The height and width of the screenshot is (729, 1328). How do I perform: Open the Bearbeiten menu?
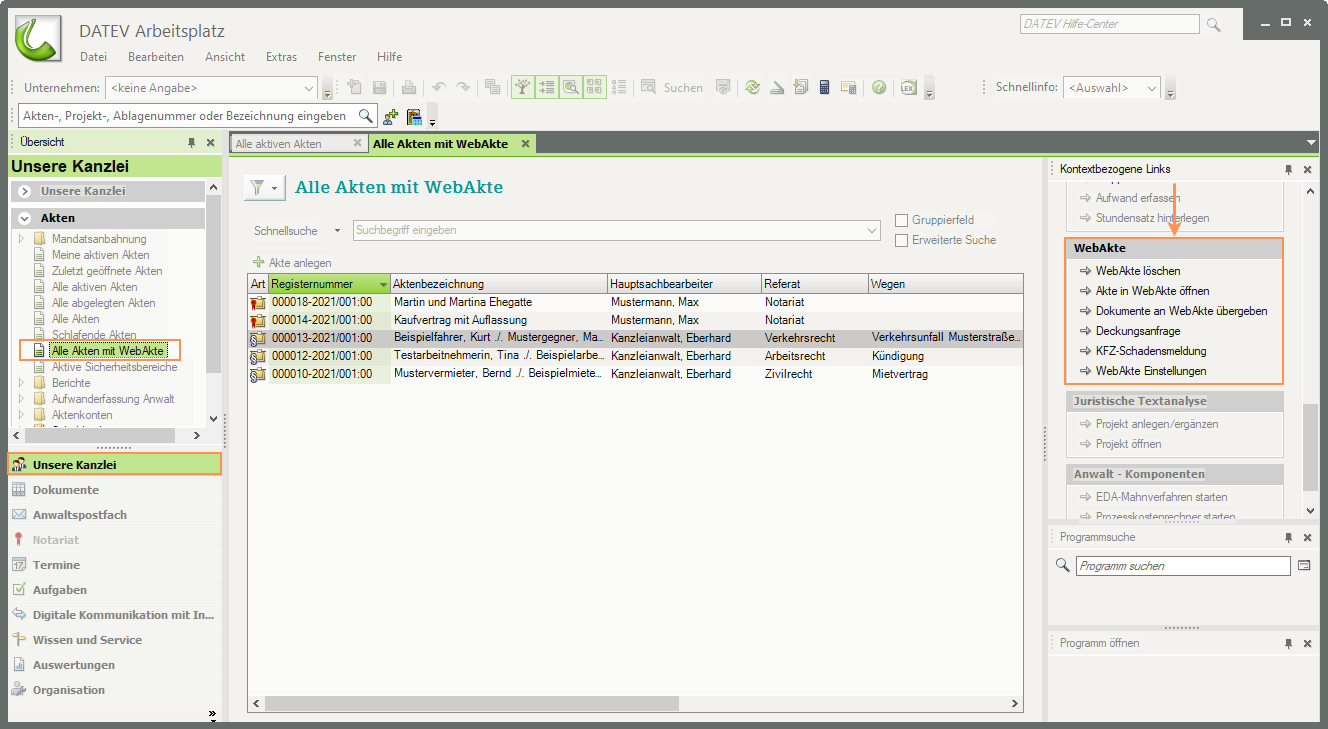[156, 57]
